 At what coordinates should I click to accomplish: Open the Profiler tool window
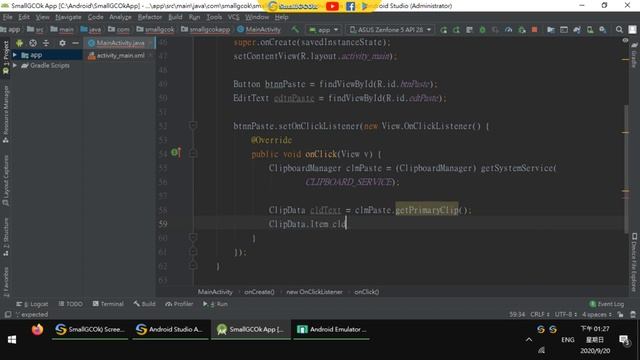click(x=179, y=304)
